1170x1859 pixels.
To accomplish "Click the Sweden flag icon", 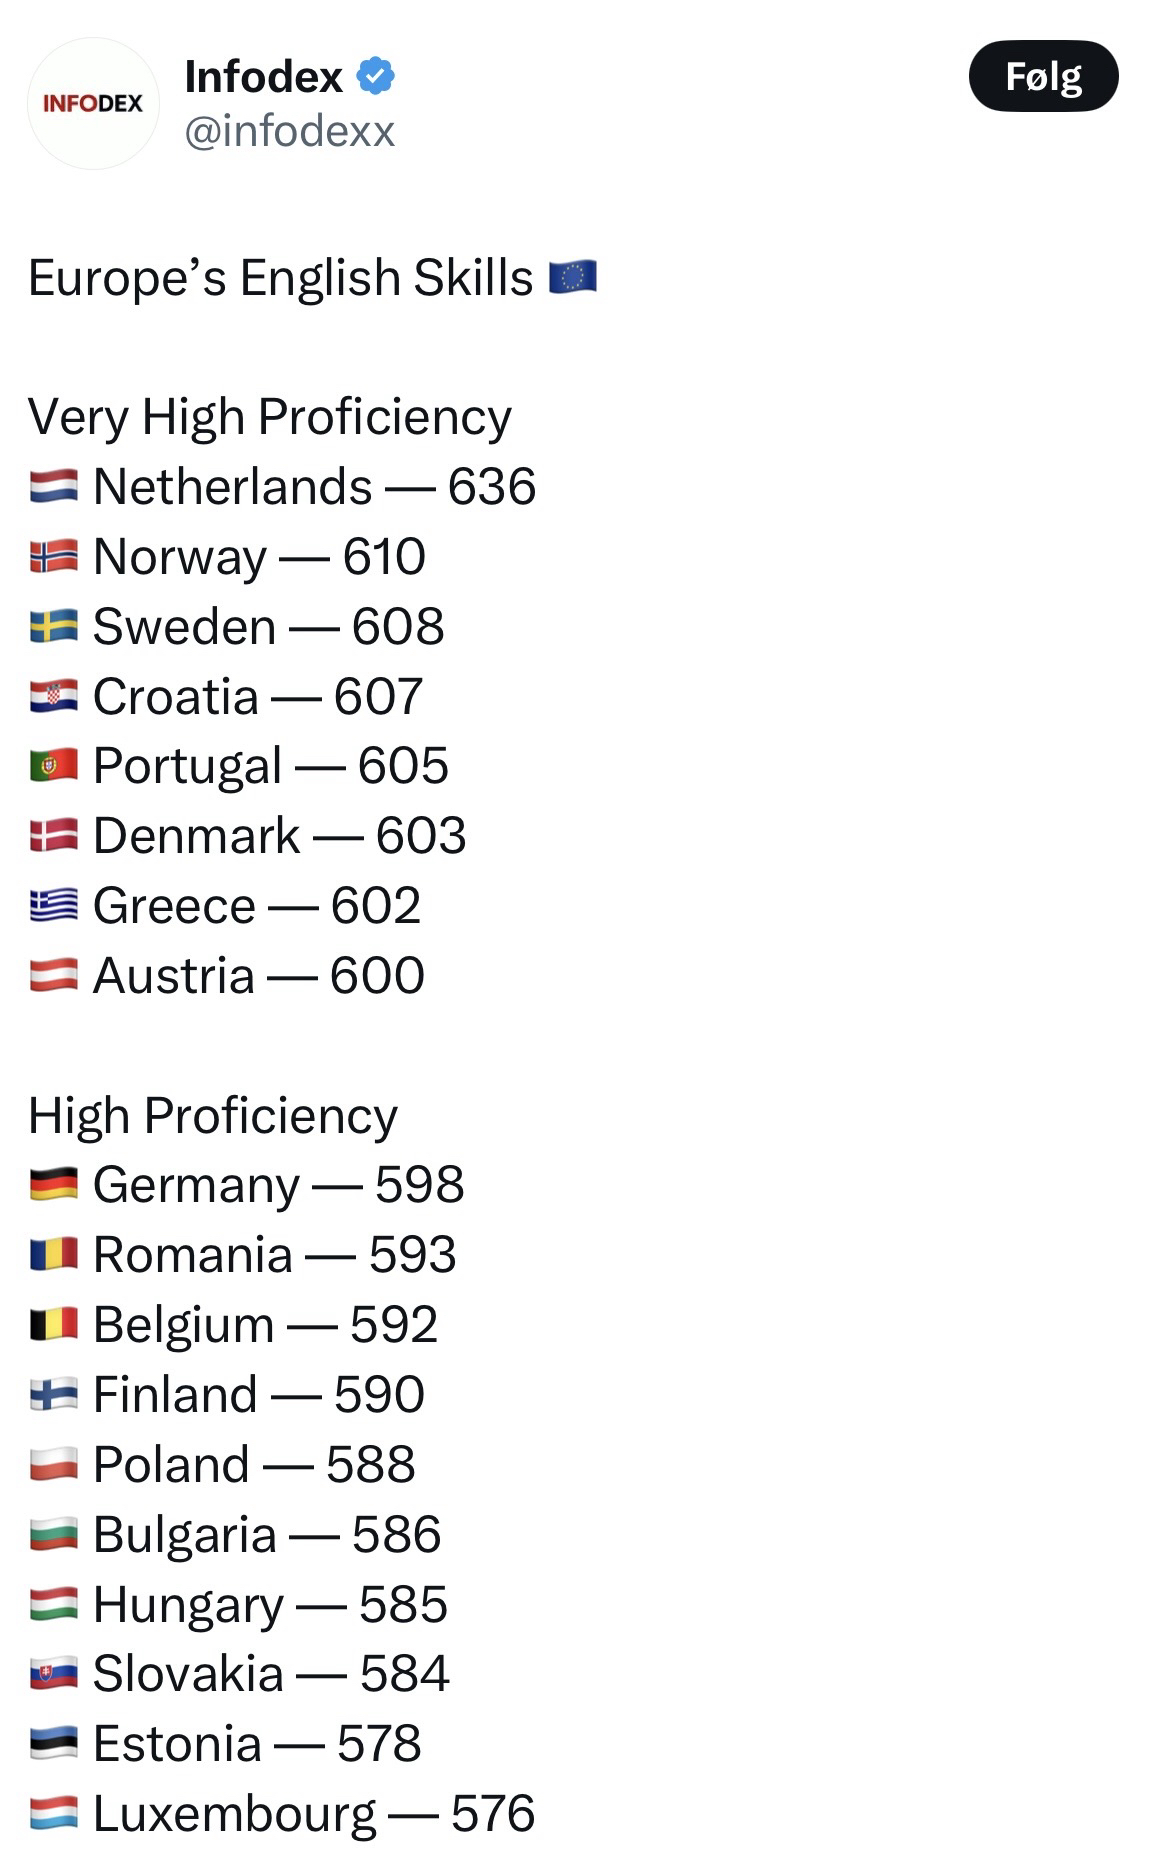I will coord(54,627).
